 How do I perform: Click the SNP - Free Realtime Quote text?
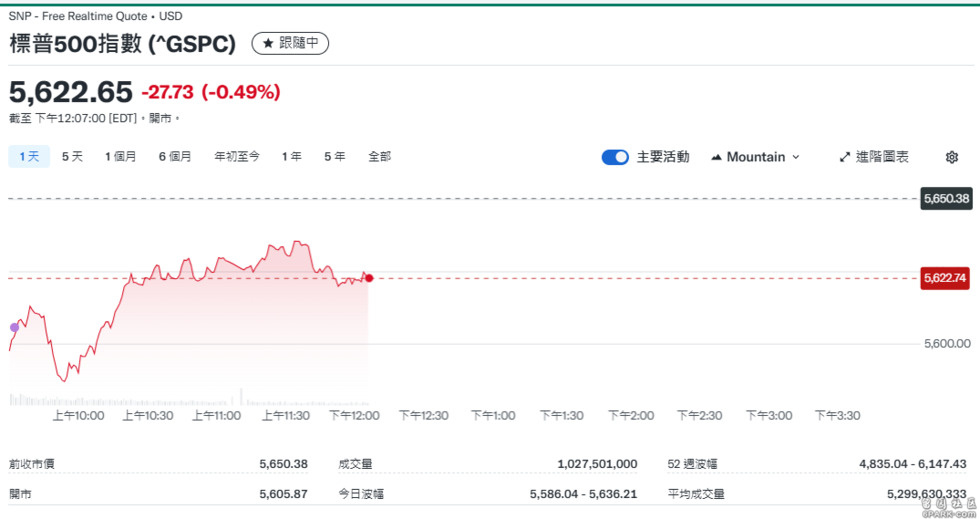[x=78, y=16]
